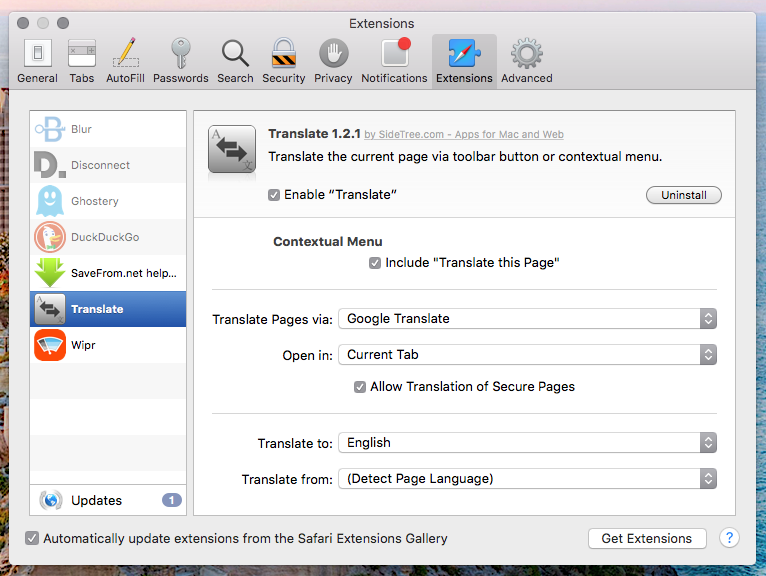
Task: Select the Blur extension name
Action: pos(82,129)
